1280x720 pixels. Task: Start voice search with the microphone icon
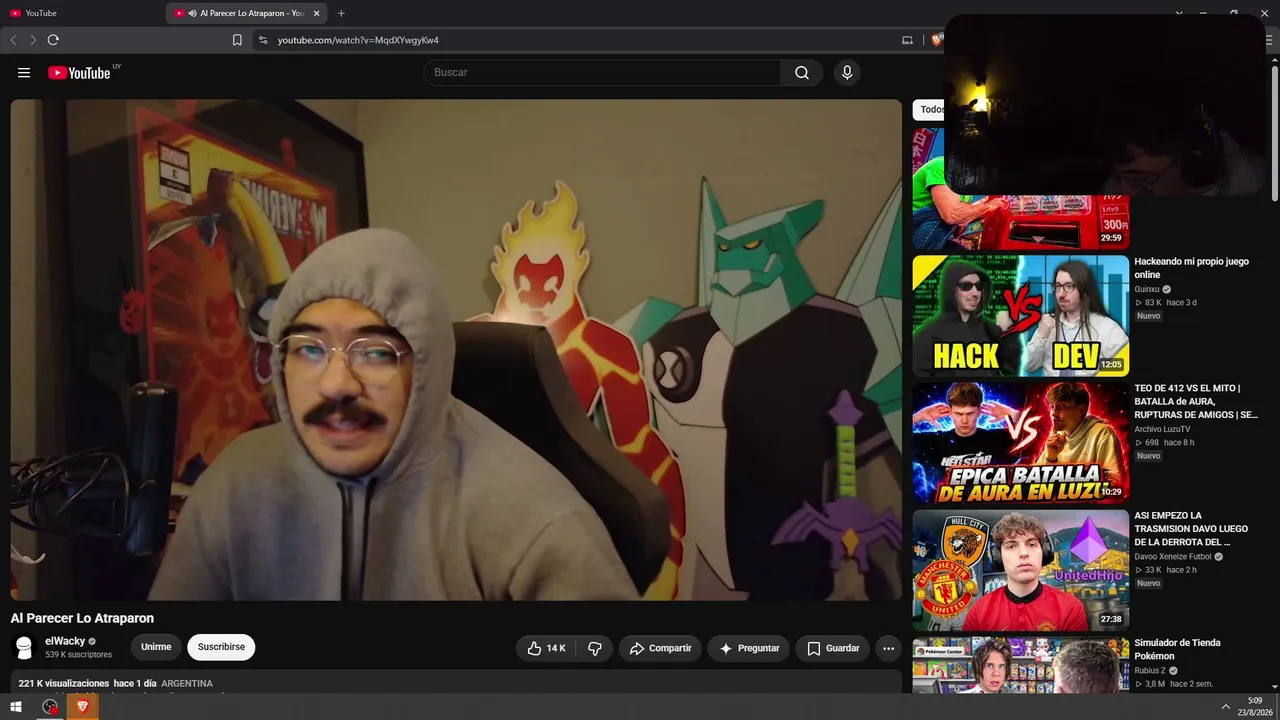[847, 72]
